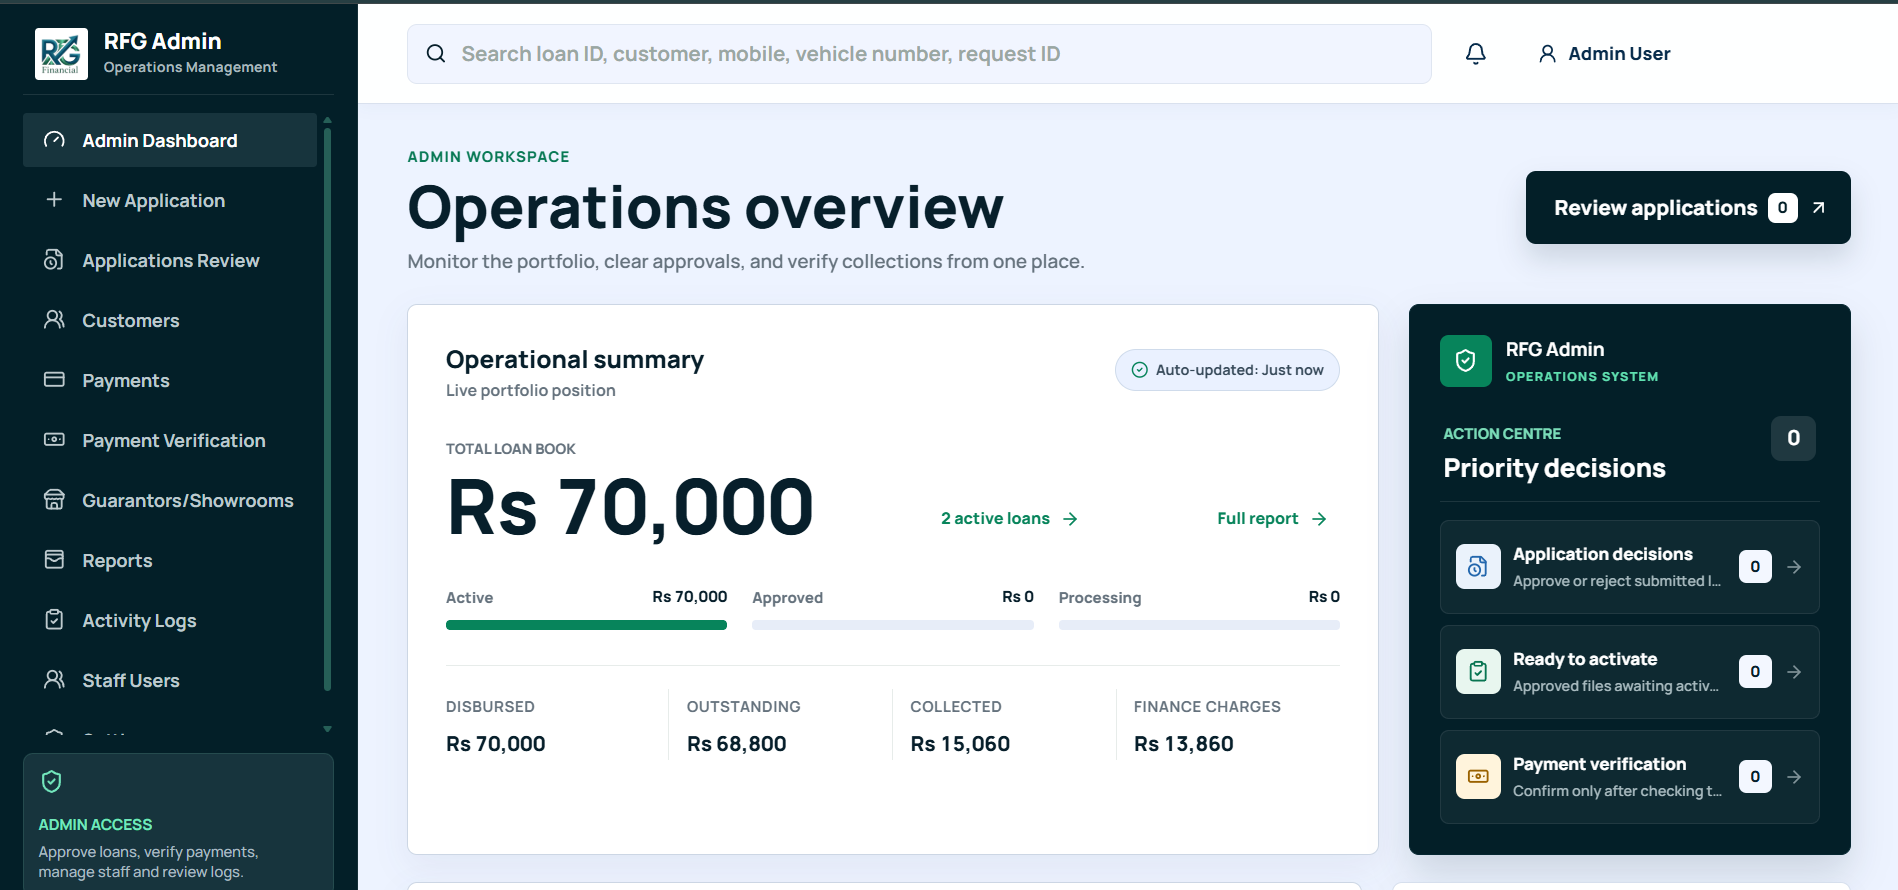Image resolution: width=1898 pixels, height=890 pixels.
Task: Click the Review applications button
Action: click(1688, 208)
